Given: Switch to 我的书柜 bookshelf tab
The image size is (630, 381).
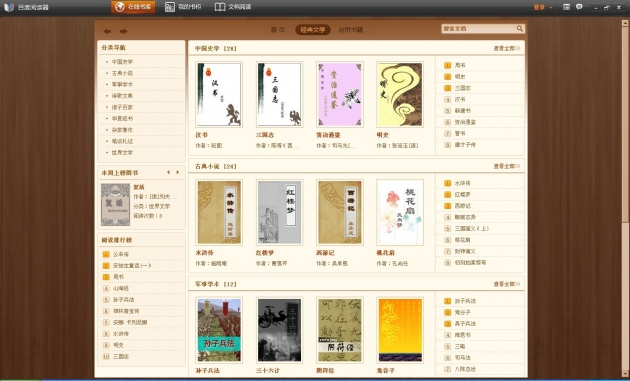Looking at the screenshot, I should [183, 7].
